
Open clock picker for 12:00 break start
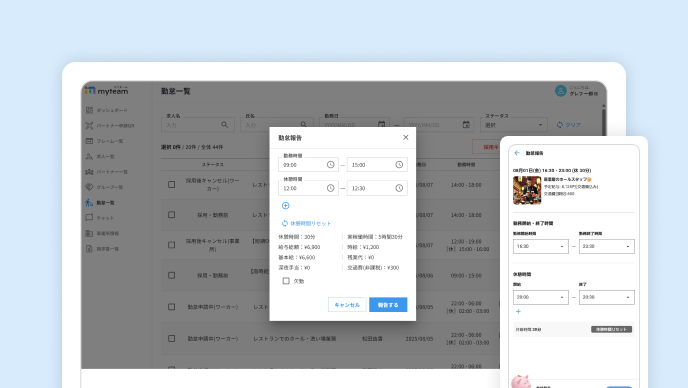330,188
